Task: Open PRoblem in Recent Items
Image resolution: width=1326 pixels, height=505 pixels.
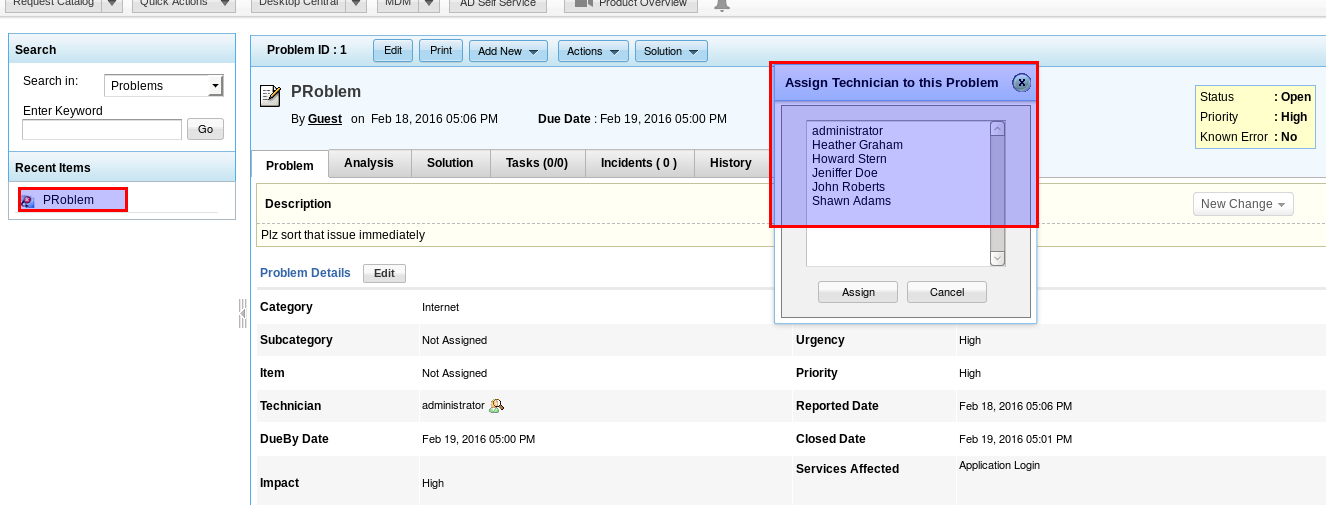Action: [68, 200]
